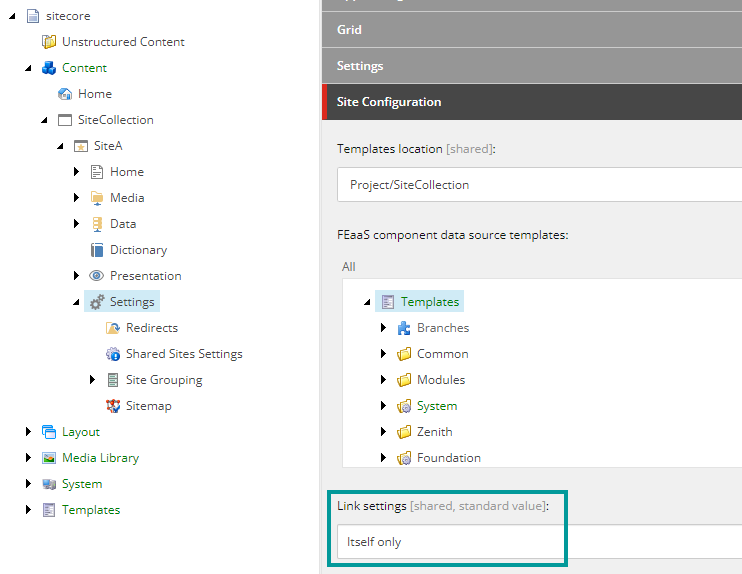Collapse the Settings tree node
This screenshot has width=742, height=574.
click(76, 302)
